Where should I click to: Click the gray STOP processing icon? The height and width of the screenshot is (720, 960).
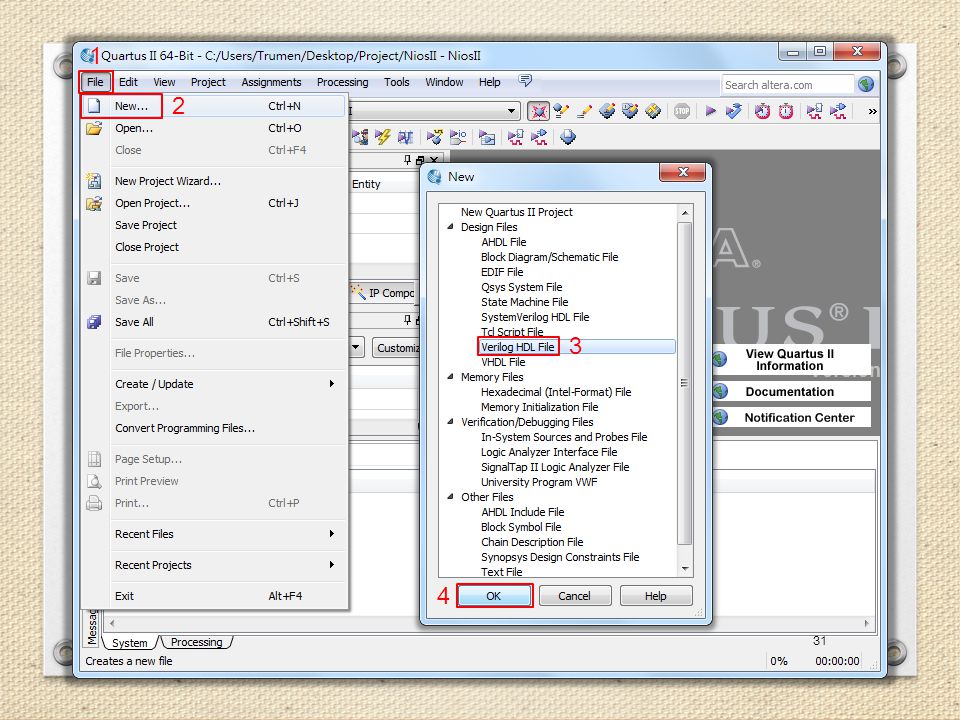tap(681, 111)
